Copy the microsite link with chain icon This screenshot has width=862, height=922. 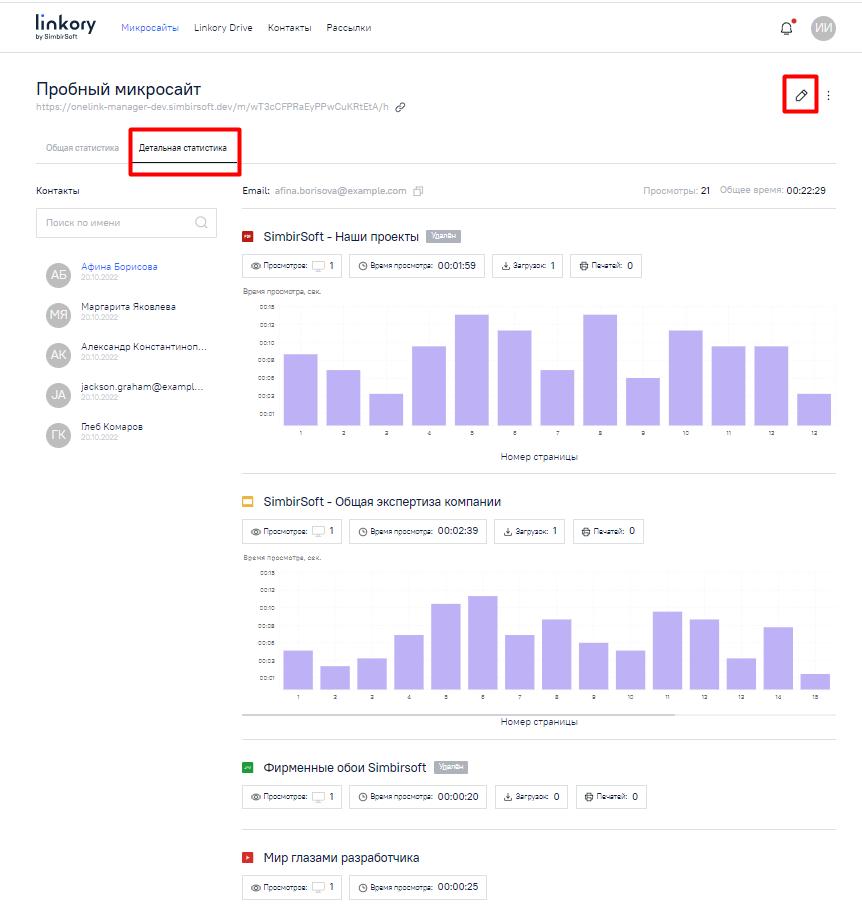tap(401, 107)
